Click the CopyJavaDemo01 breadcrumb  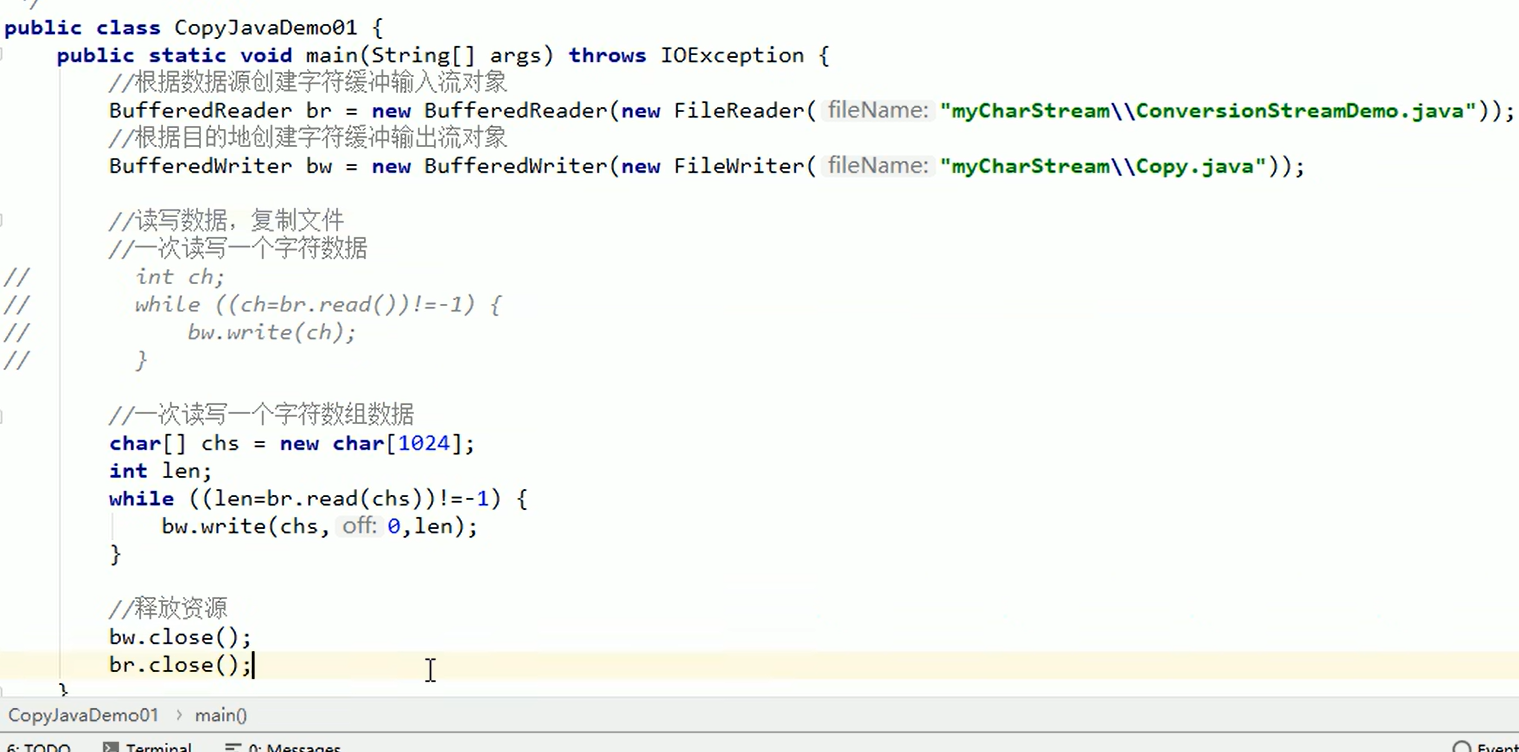tap(84, 715)
